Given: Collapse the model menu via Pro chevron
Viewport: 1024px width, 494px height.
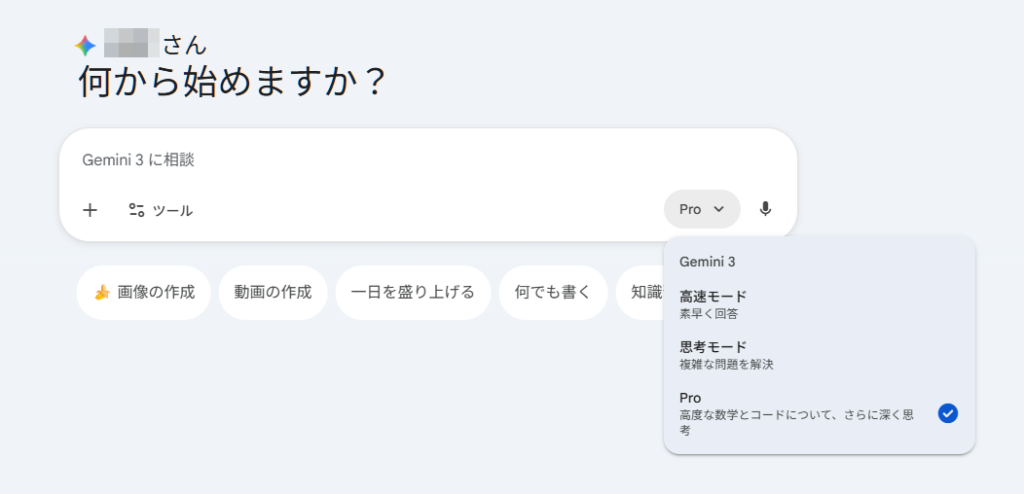Looking at the screenshot, I should (718, 210).
